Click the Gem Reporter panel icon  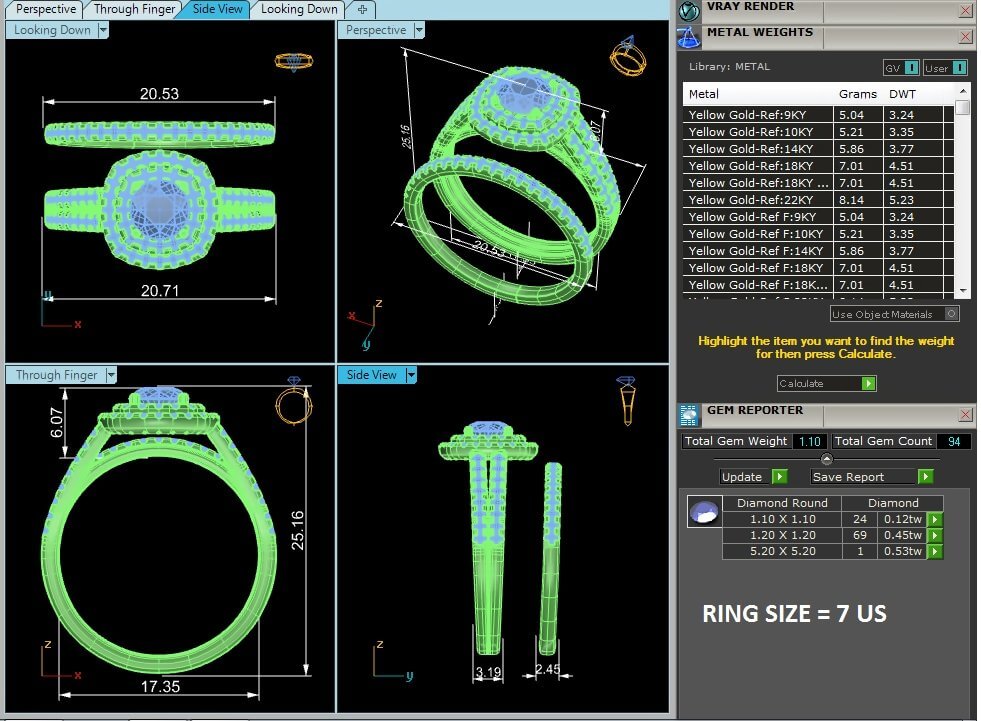(688, 415)
